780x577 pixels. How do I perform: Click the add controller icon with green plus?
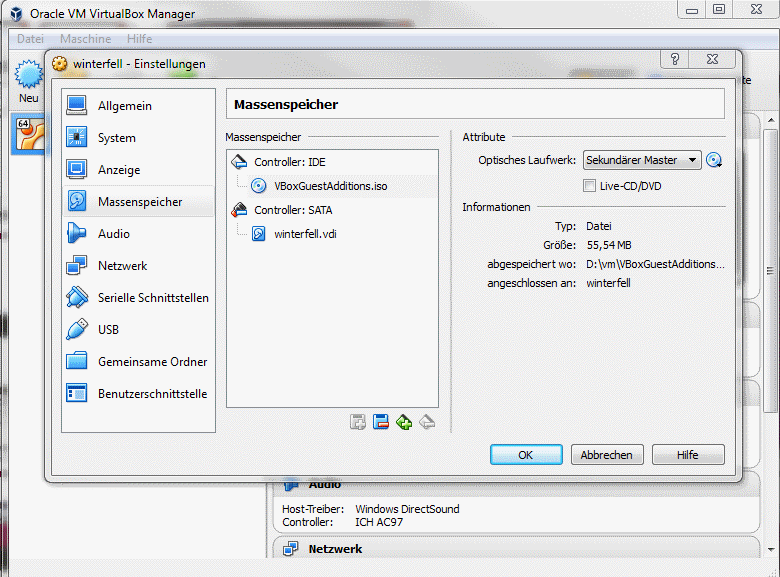pos(404,422)
